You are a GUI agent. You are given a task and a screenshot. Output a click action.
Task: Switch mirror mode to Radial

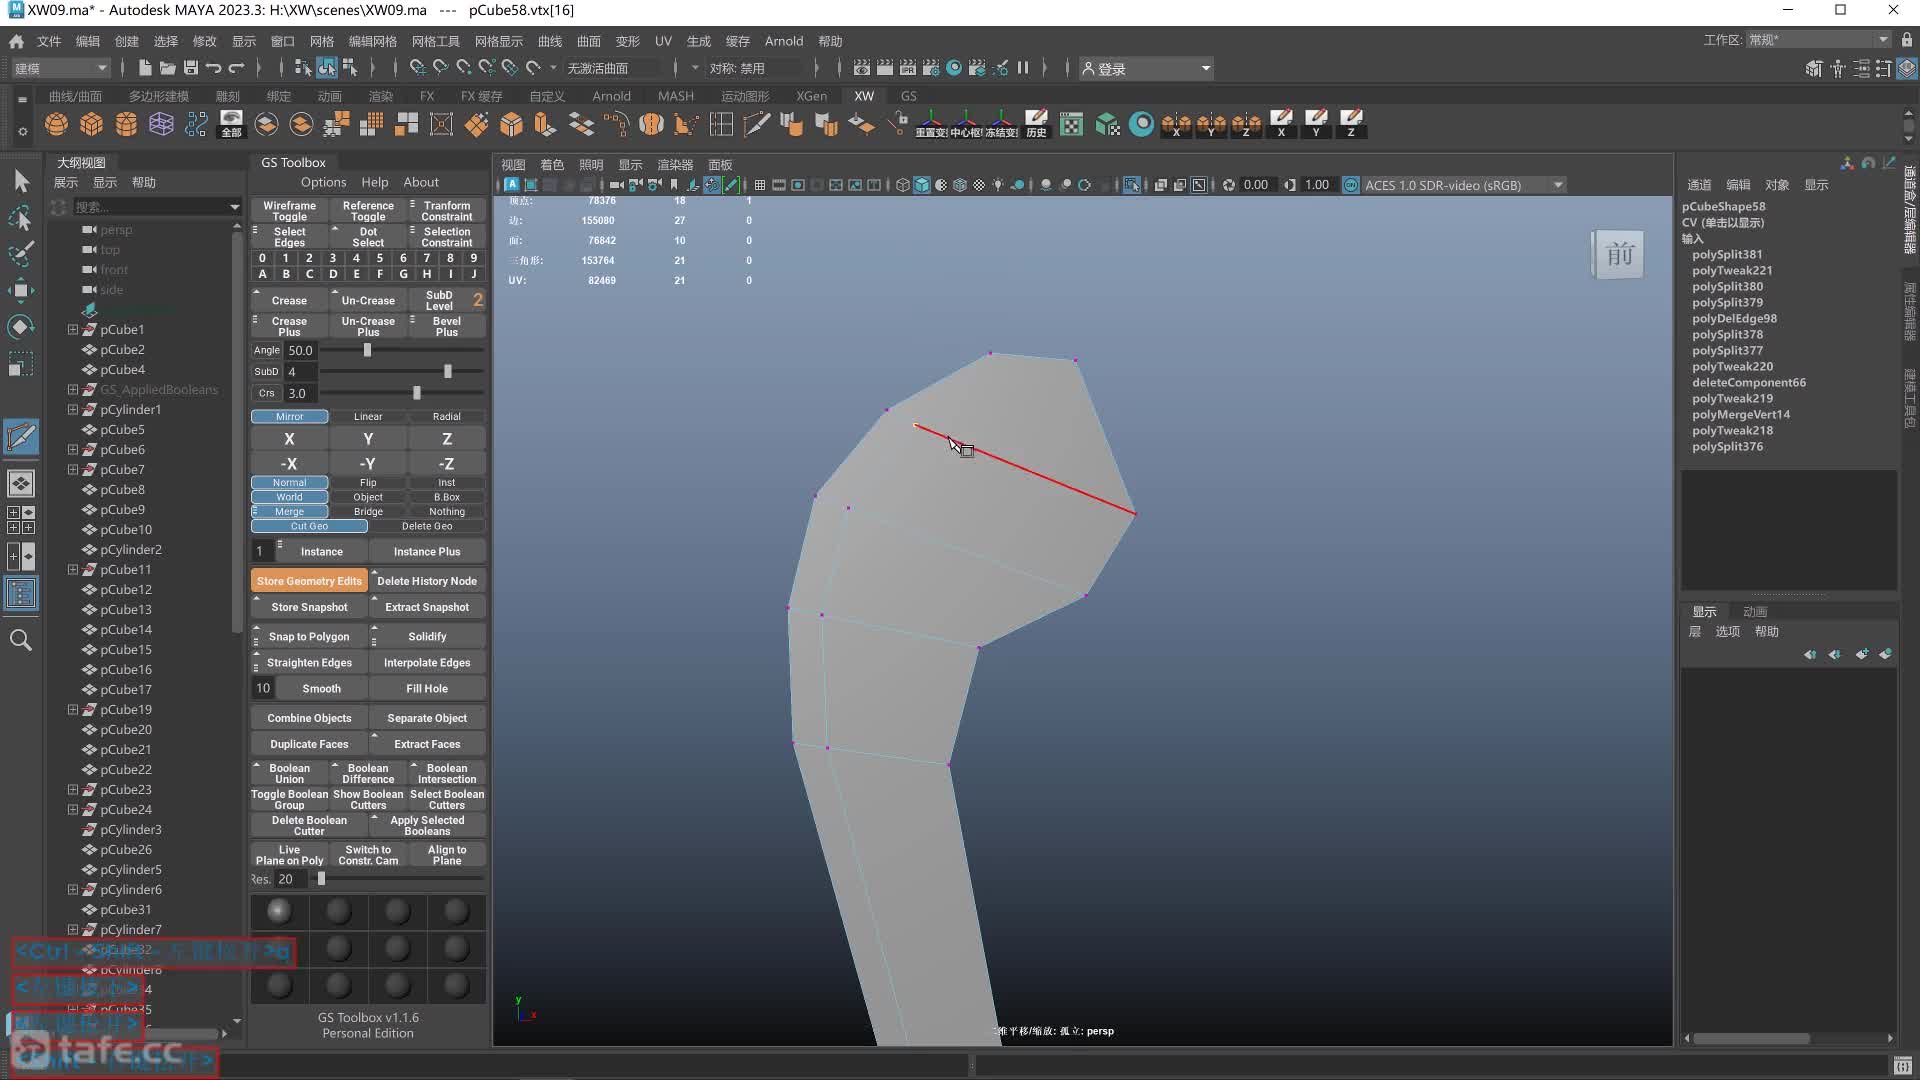(447, 416)
